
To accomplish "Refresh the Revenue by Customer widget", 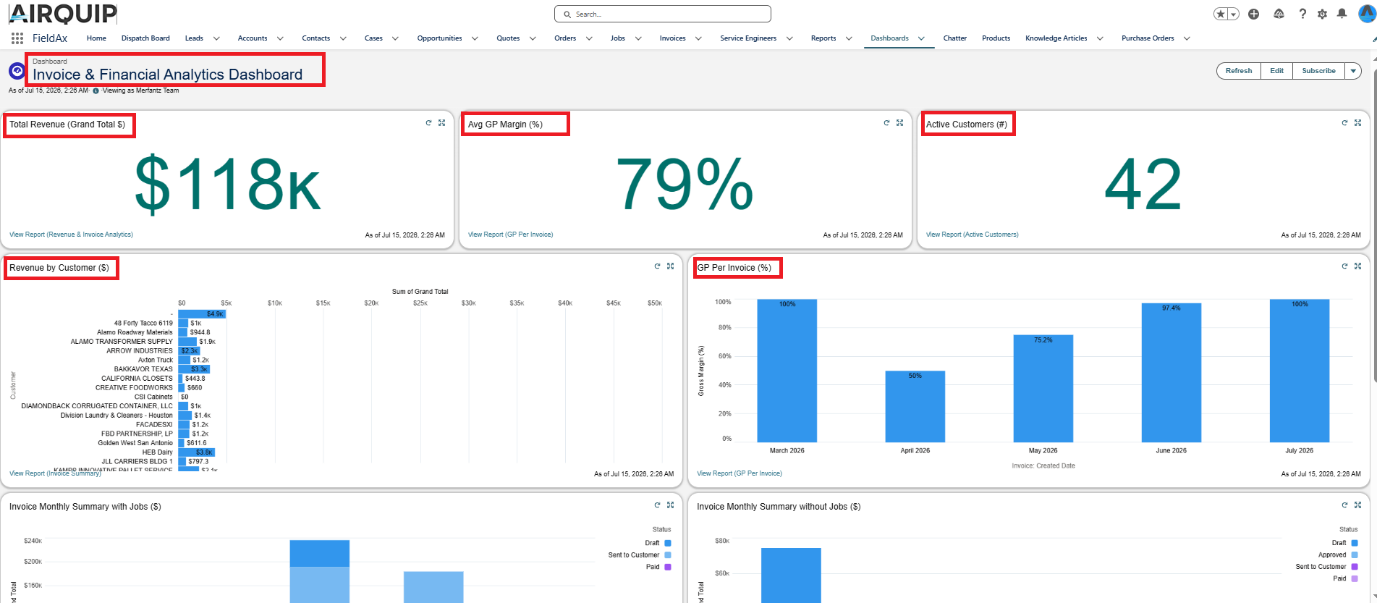I will (657, 266).
